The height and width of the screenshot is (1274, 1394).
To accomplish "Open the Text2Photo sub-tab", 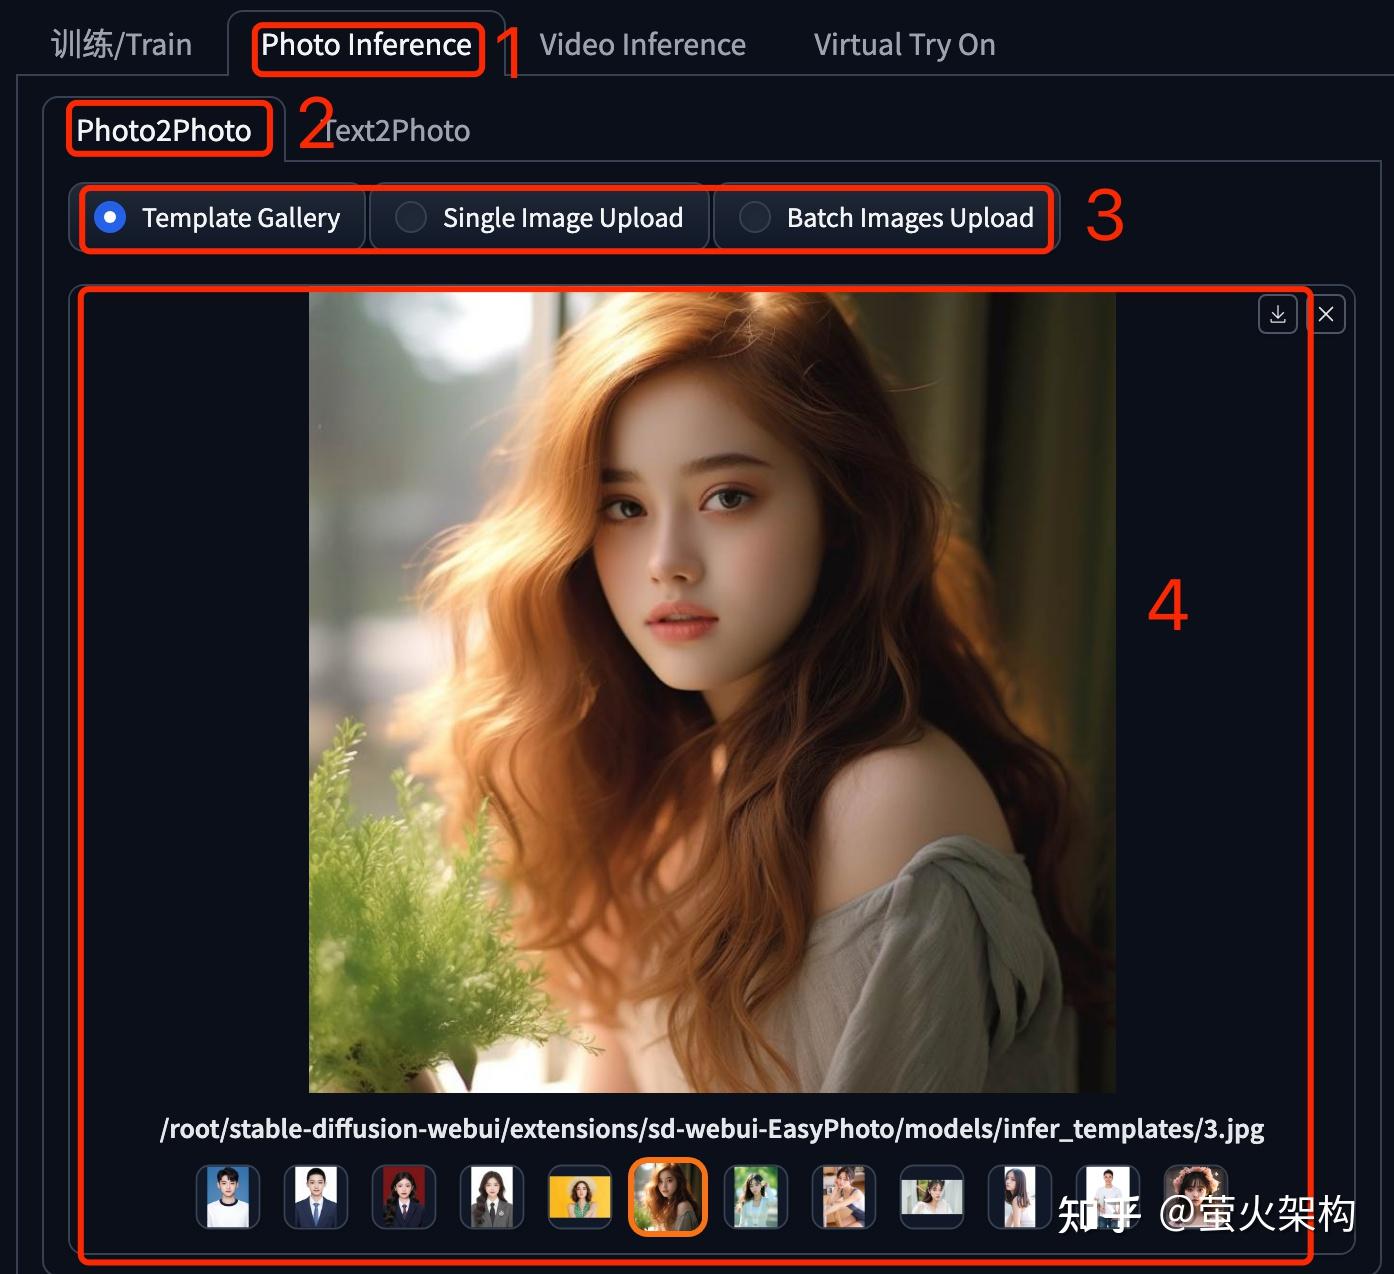I will tap(397, 129).
